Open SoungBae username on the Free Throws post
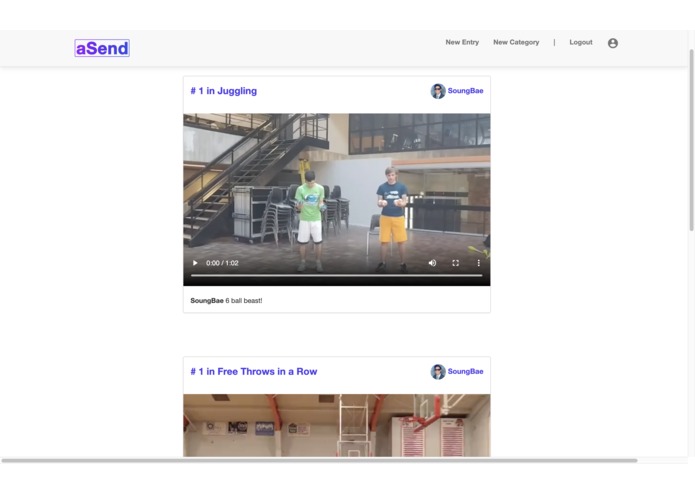 tap(465, 371)
